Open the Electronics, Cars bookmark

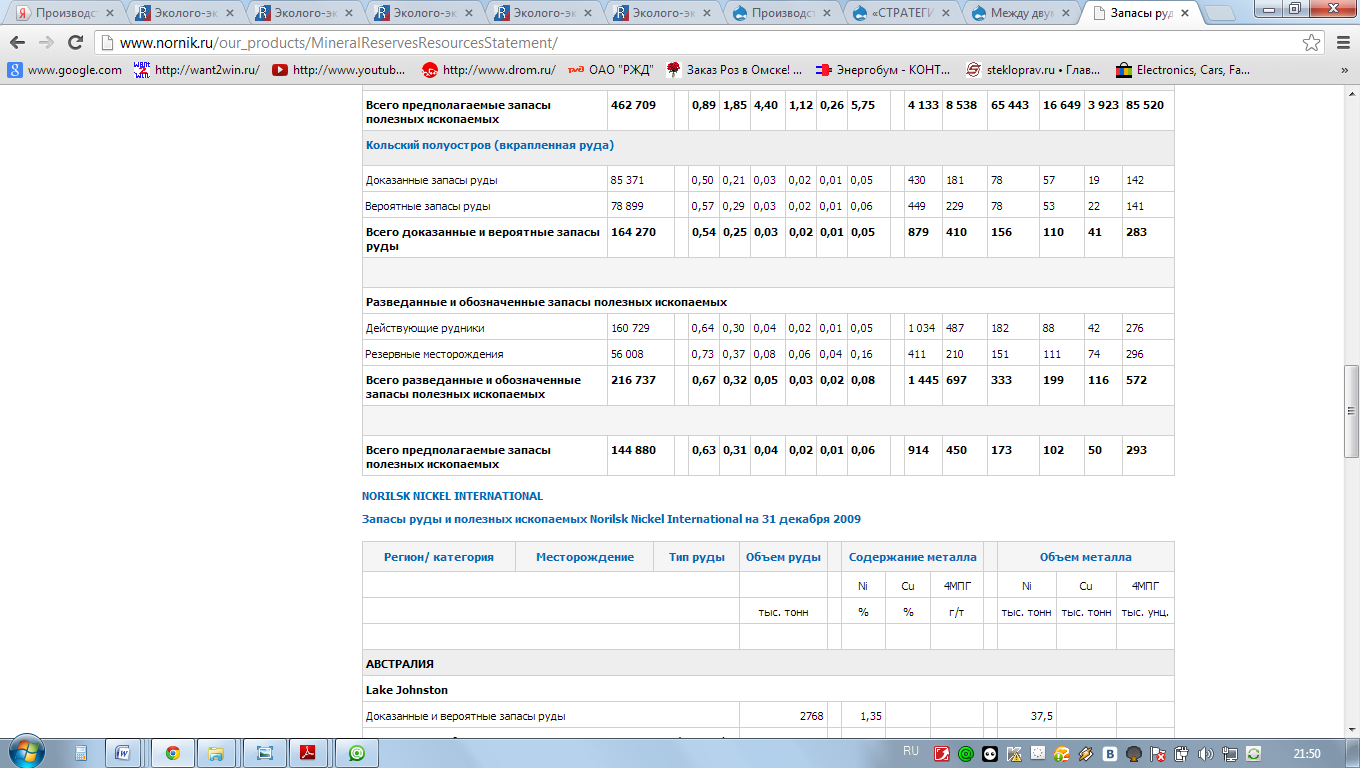(1185, 70)
